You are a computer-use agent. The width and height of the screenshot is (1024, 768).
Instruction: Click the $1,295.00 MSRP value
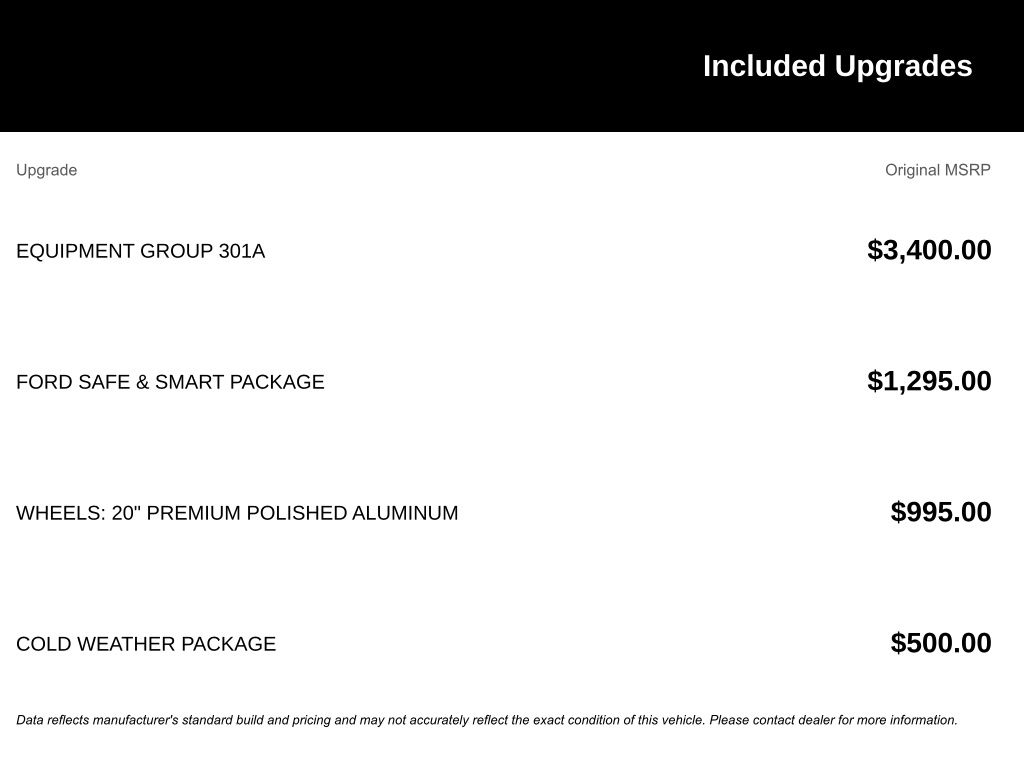click(929, 381)
